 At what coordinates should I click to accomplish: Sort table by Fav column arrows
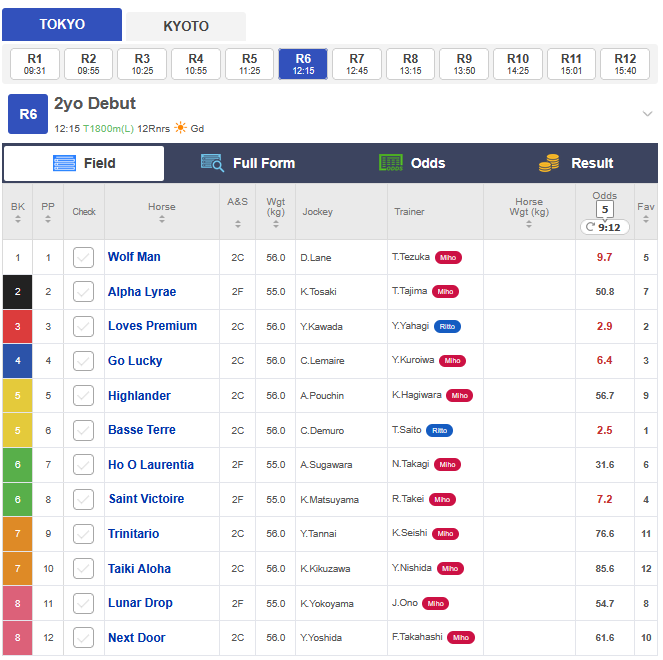pyautogui.click(x=646, y=219)
